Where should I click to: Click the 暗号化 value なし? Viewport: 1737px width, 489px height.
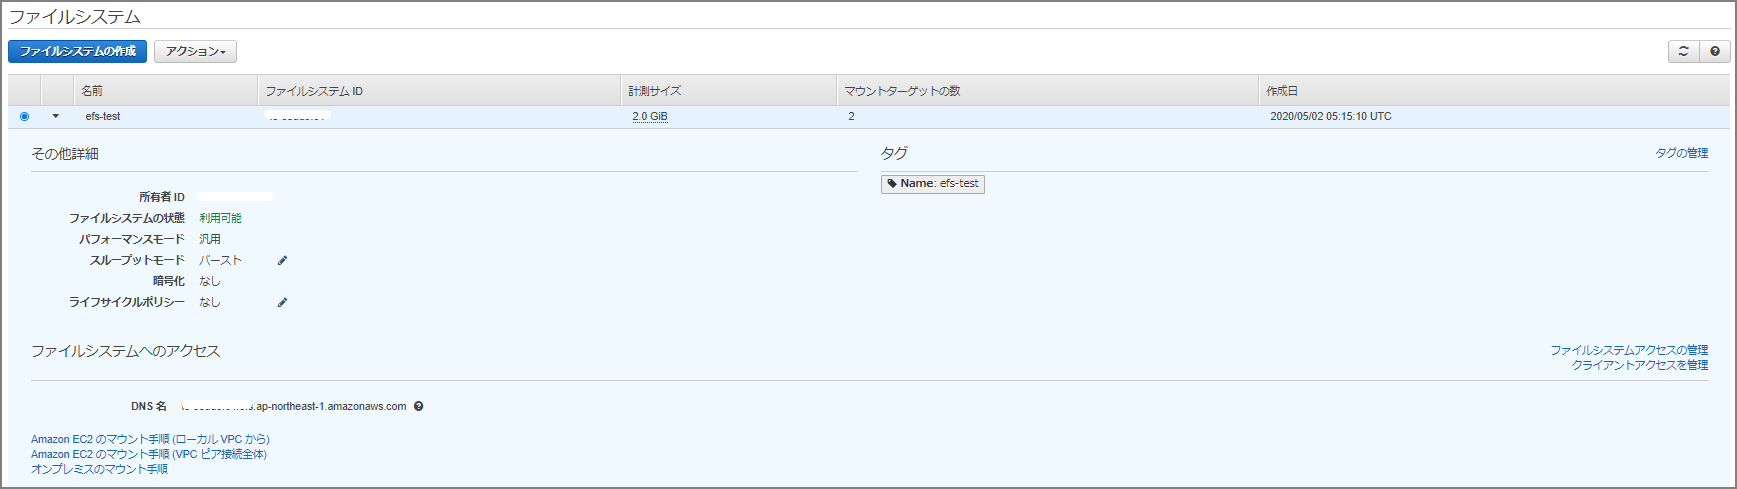pyautogui.click(x=210, y=281)
